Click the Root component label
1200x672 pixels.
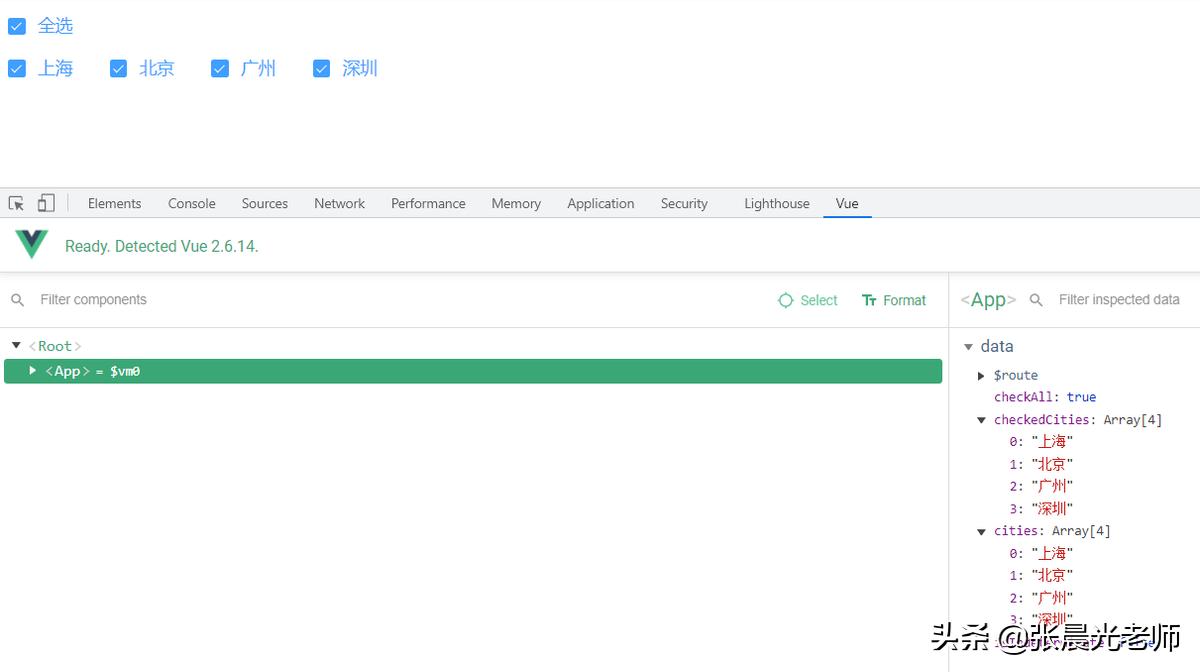click(55, 346)
